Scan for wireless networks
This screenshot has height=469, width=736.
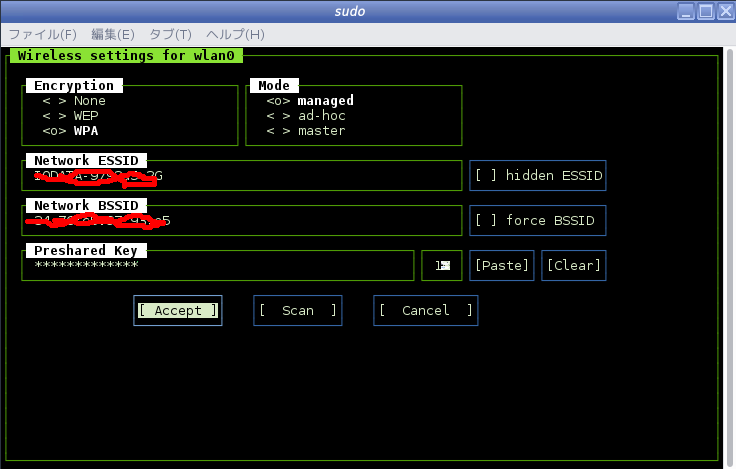[x=298, y=311]
